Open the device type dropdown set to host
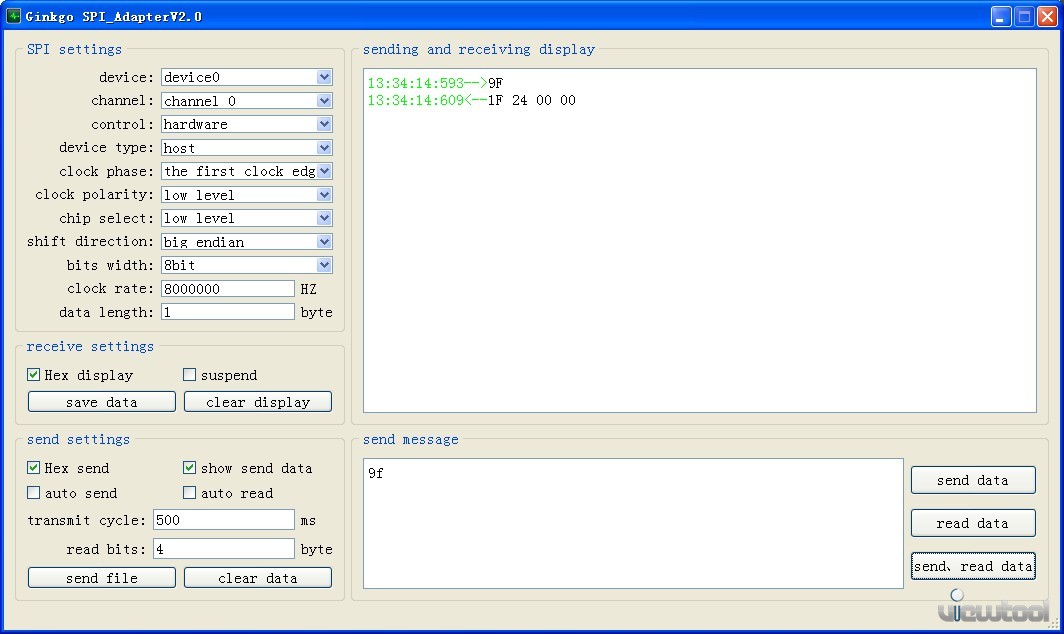The height and width of the screenshot is (634, 1064). 246,148
